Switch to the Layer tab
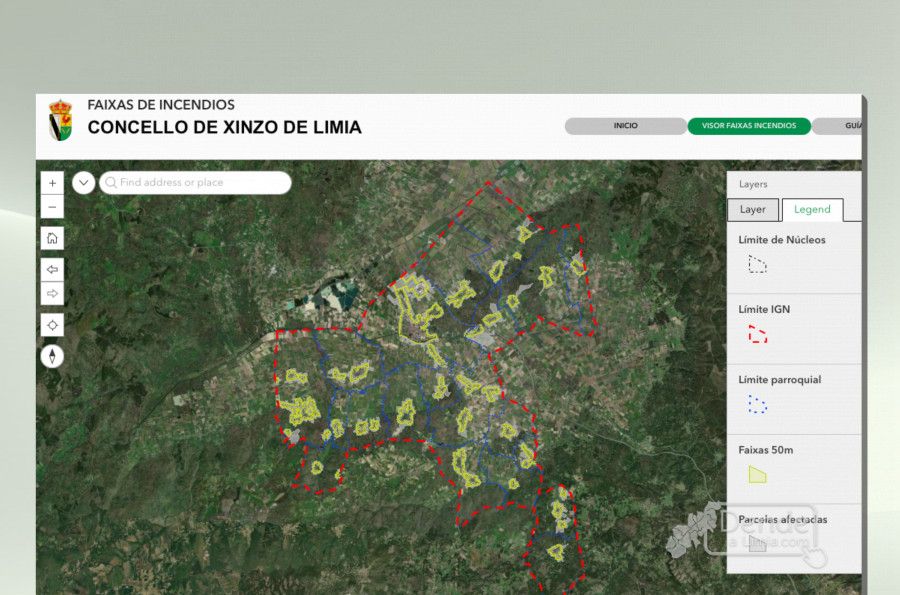This screenshot has width=900, height=595. point(753,209)
